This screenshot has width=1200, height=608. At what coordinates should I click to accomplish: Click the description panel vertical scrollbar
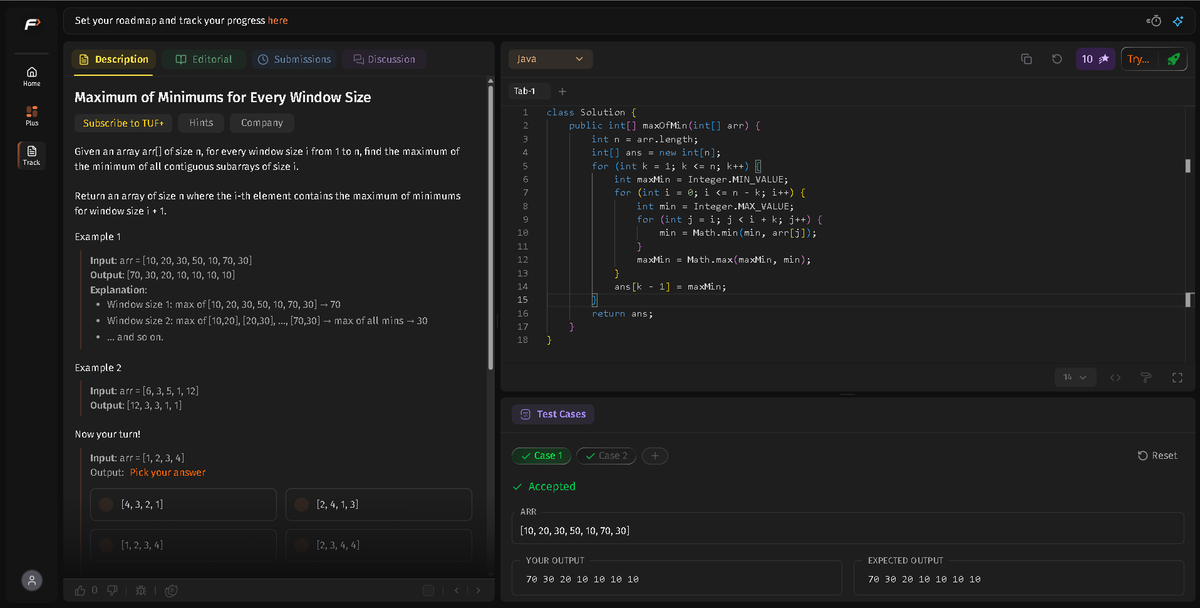tap(490, 230)
